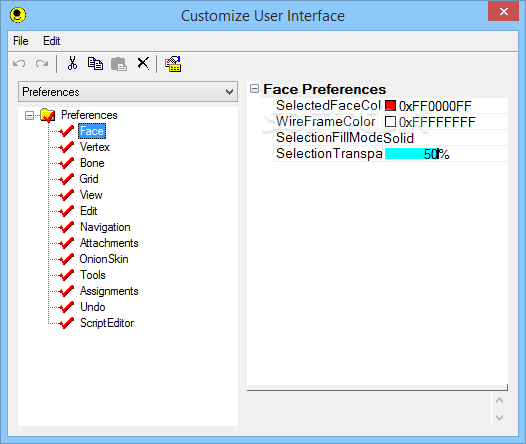Click the red checkmark beside Bone

point(66,163)
